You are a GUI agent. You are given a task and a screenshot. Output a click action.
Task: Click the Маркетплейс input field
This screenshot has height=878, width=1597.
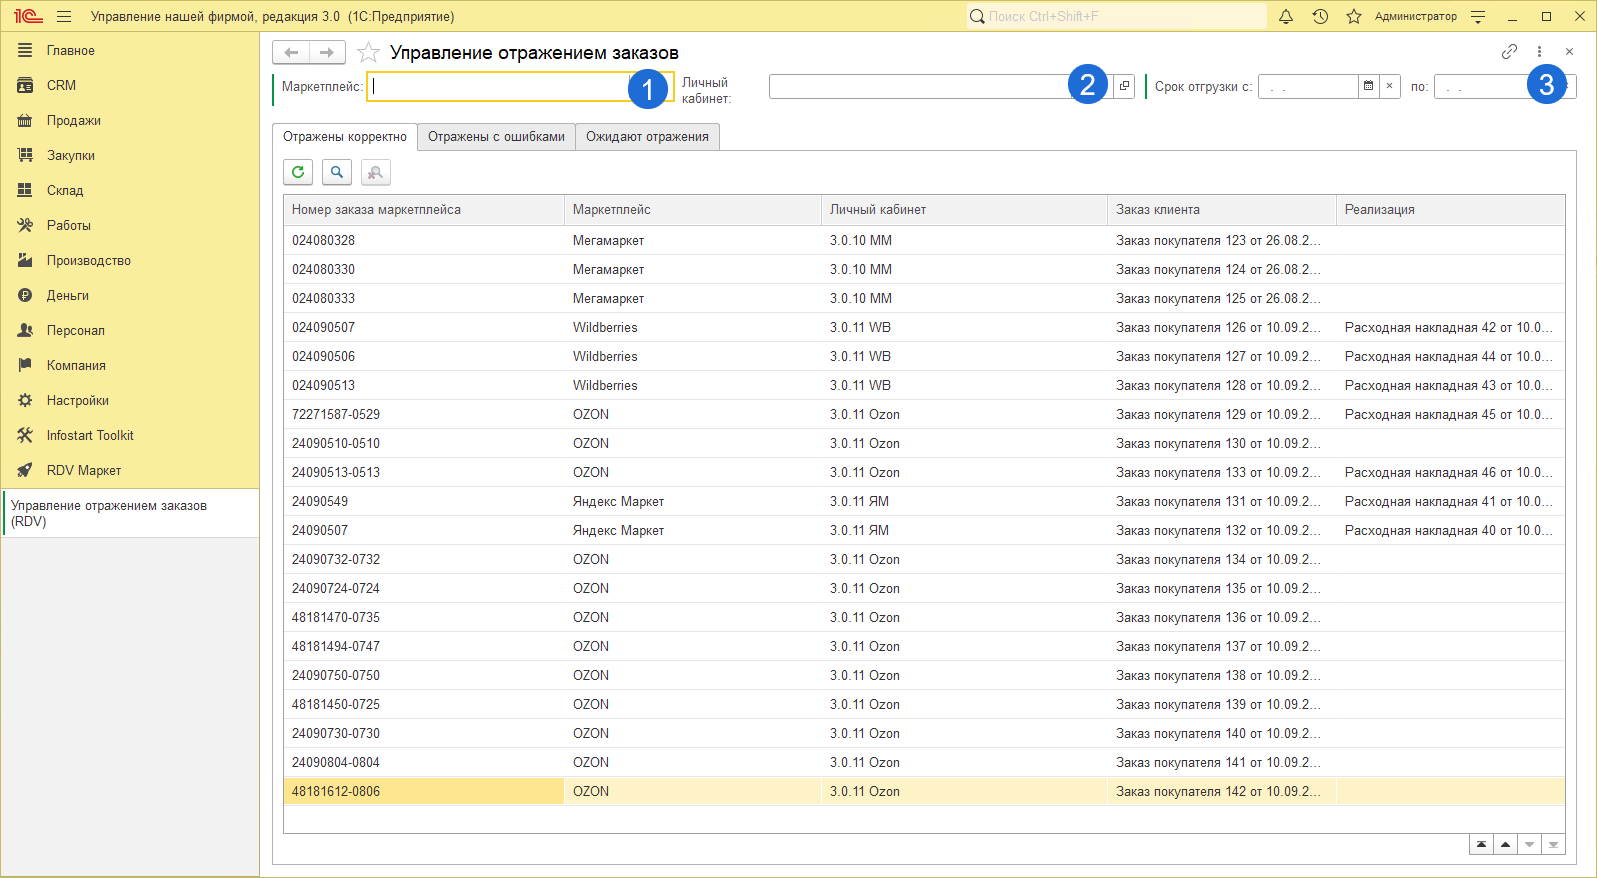(498, 87)
